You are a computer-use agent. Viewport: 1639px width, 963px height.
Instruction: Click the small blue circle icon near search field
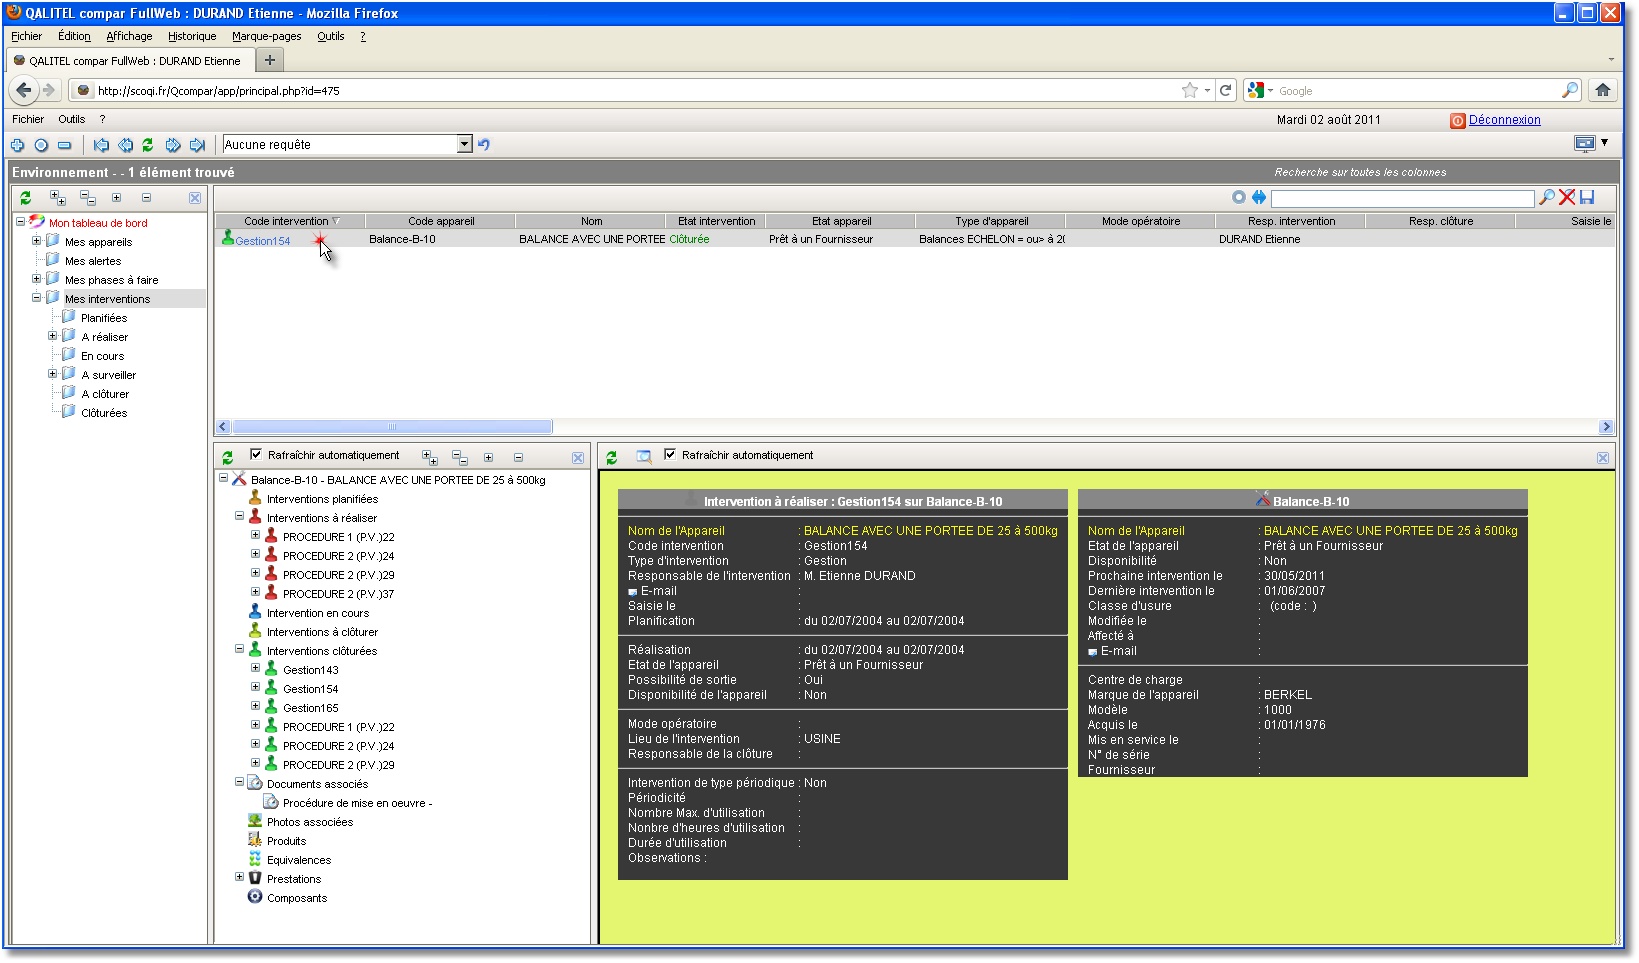[x=1239, y=197]
